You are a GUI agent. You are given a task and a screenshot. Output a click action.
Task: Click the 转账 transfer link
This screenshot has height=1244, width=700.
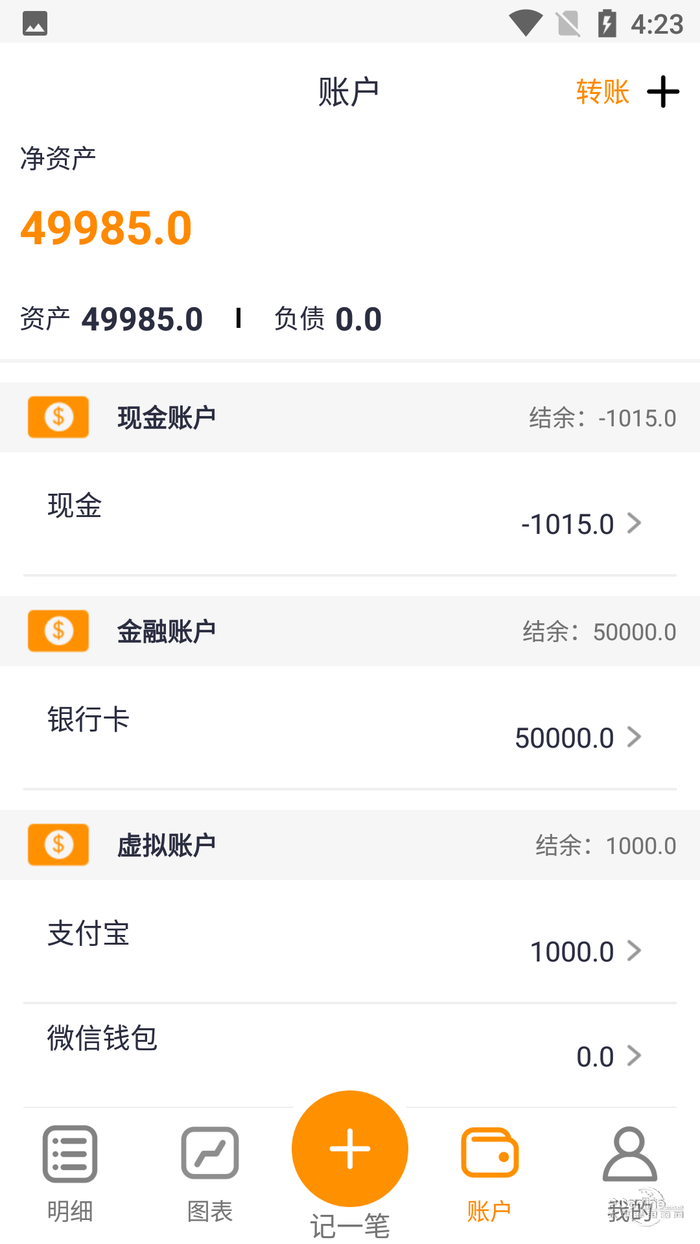click(603, 92)
